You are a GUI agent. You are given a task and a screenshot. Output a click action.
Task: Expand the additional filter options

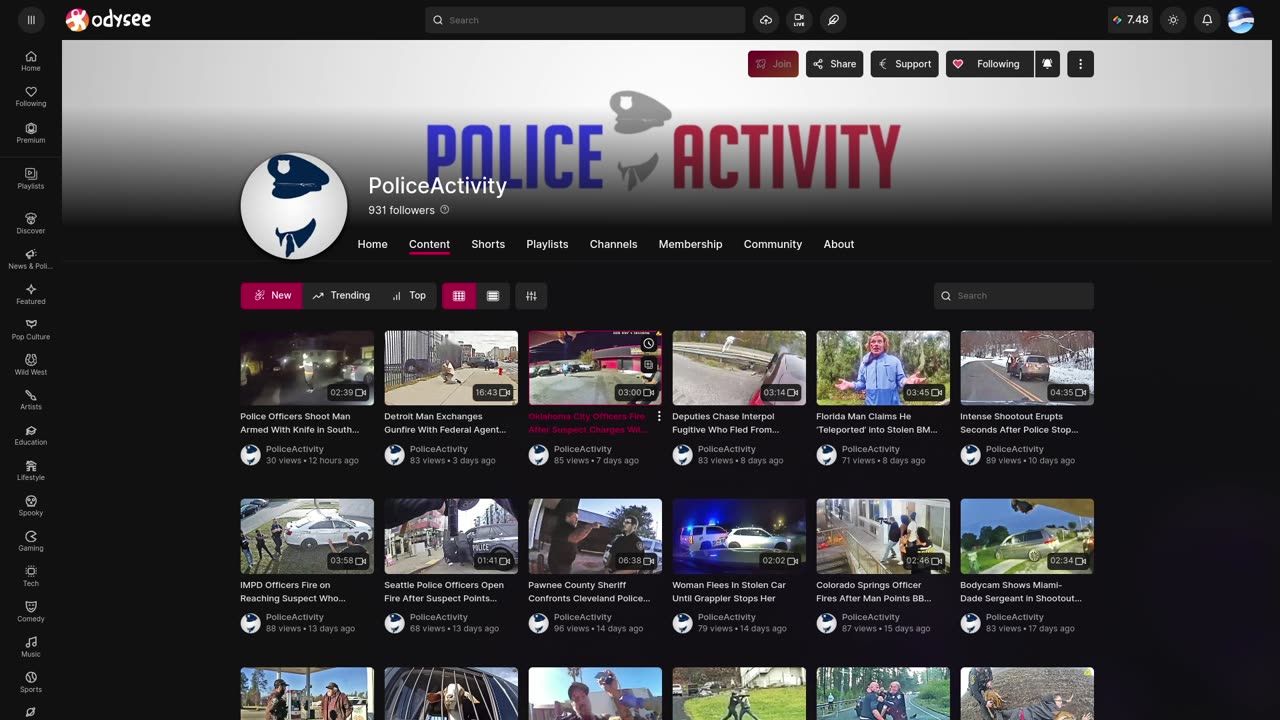(x=531, y=296)
